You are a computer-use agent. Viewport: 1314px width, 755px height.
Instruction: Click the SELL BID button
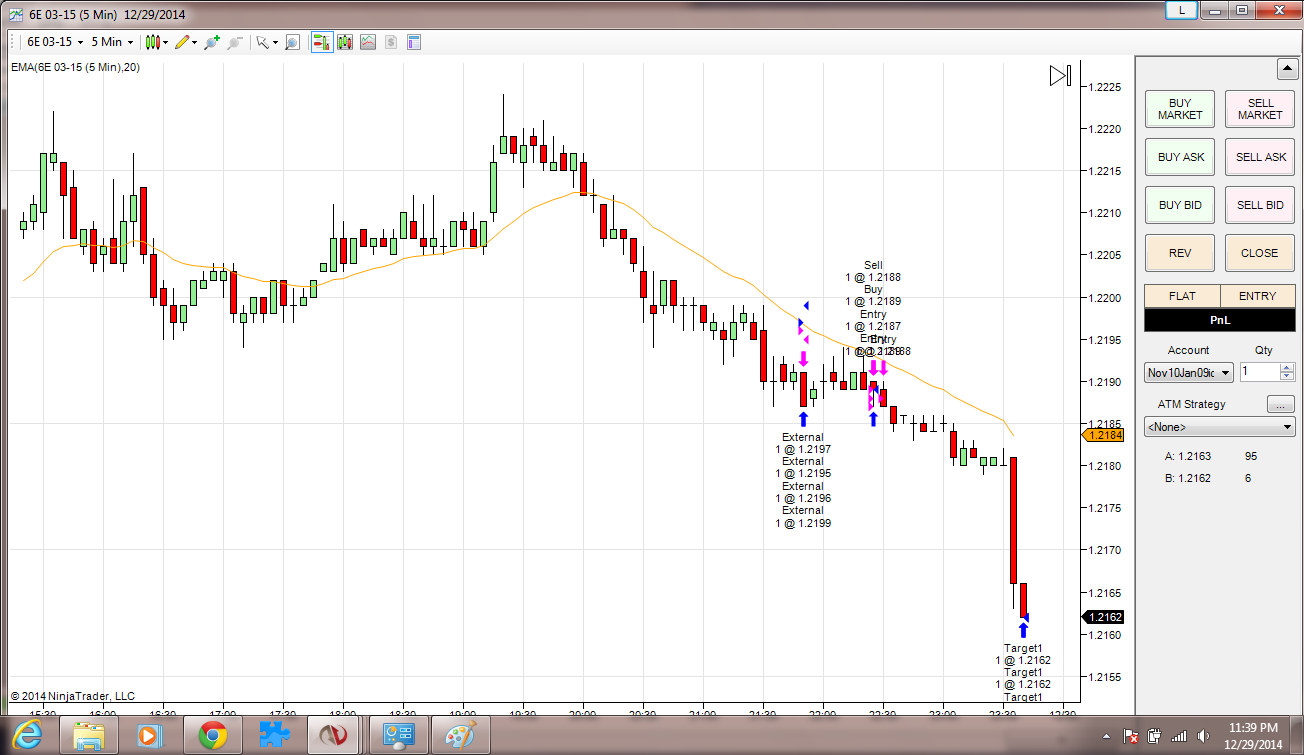coord(1260,205)
